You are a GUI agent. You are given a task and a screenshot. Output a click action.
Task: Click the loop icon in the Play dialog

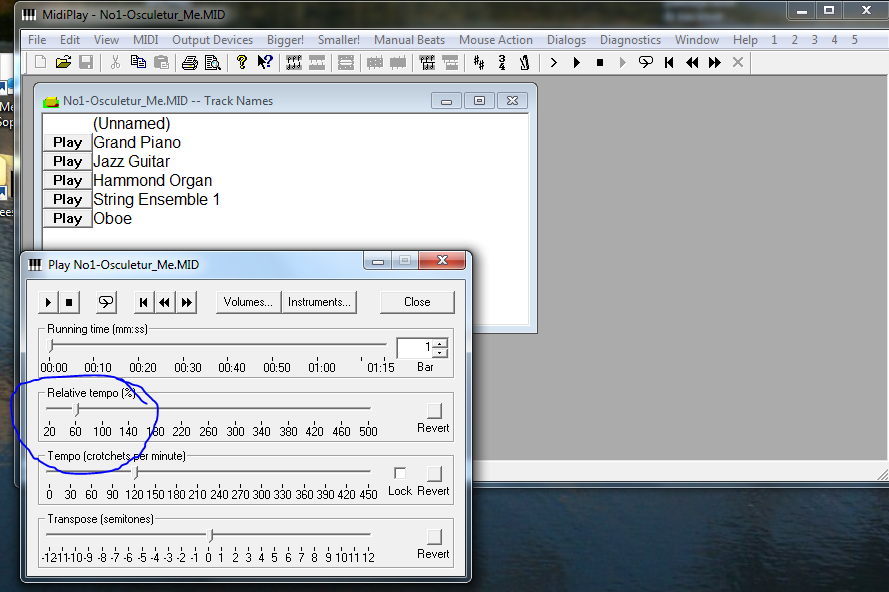[105, 302]
